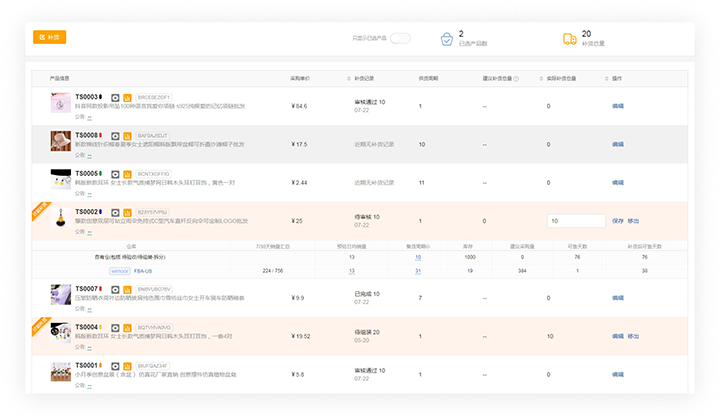Image resolution: width=720 pixels, height=416 pixels.
Task: Sort by the 补货记录 column header
Action: (366, 78)
